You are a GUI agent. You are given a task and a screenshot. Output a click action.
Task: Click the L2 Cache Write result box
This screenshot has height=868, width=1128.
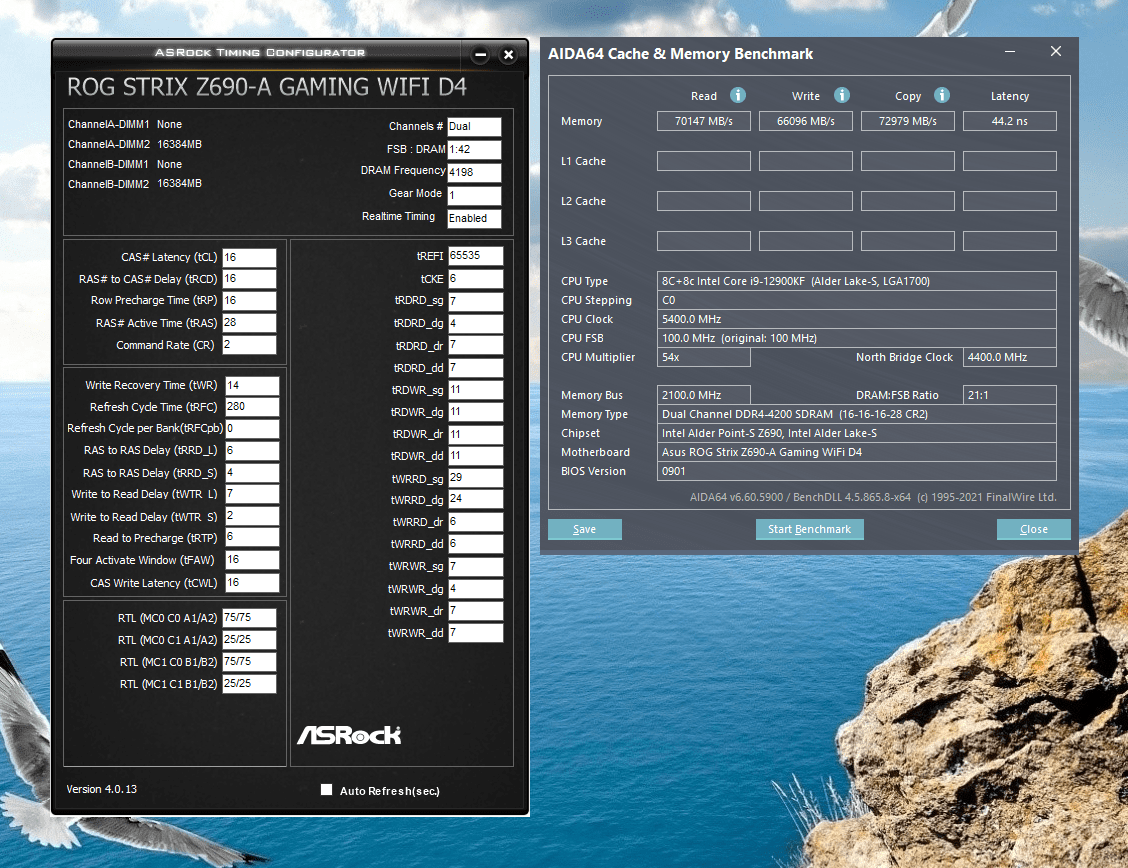point(806,201)
